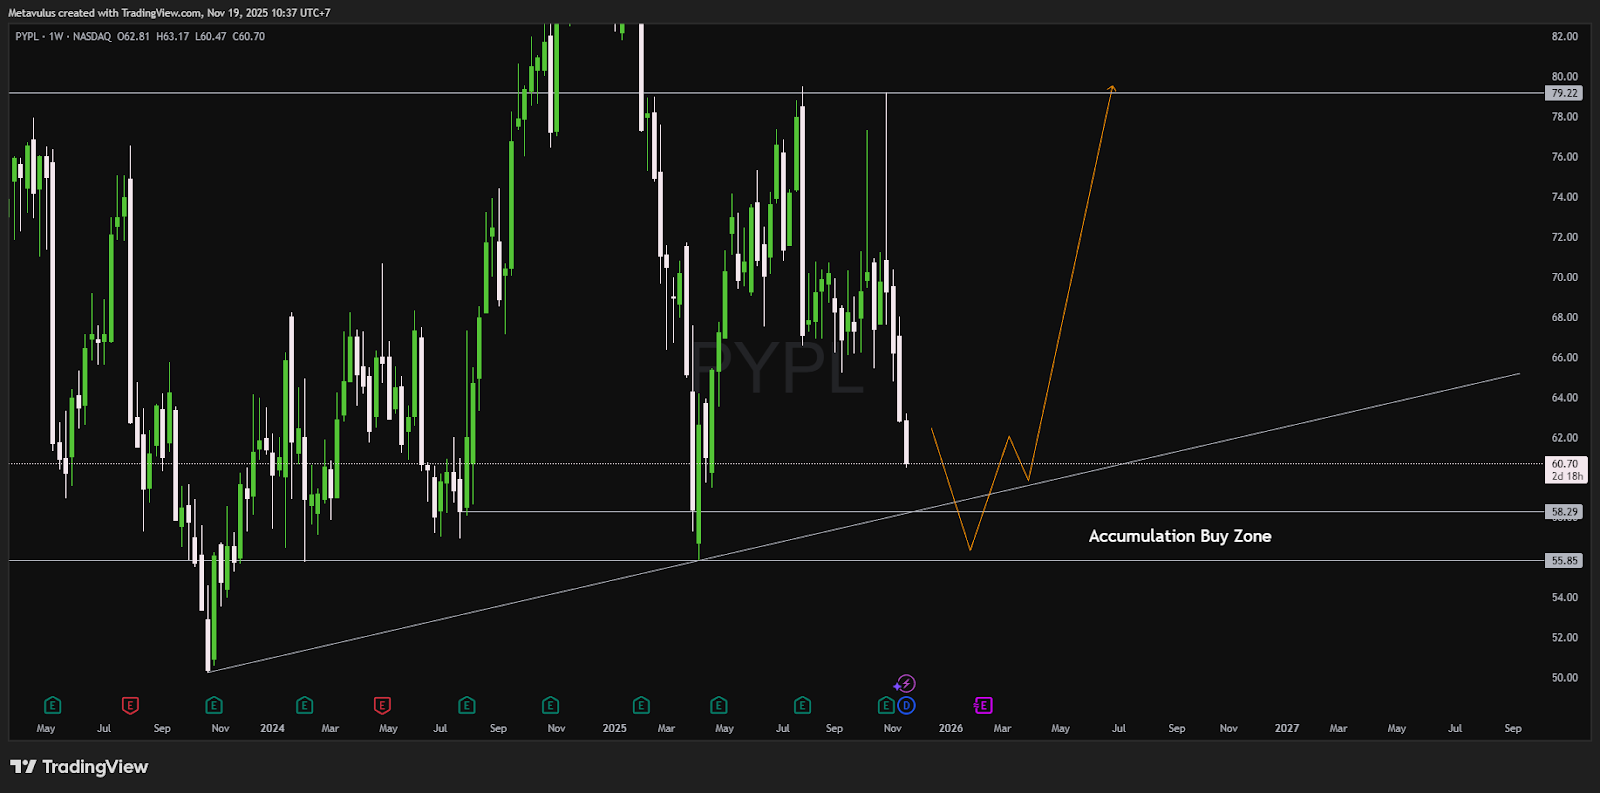Select the orange projection arrow tip

1112,88
